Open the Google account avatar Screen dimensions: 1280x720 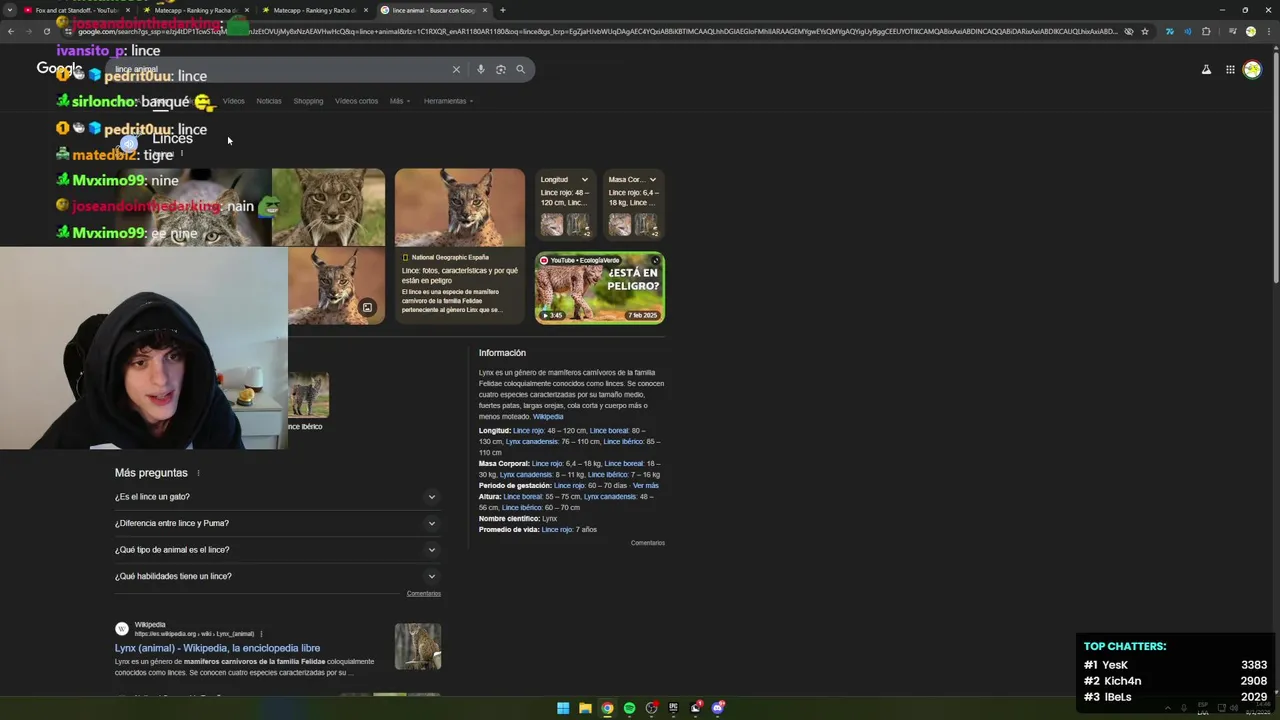point(1252,69)
